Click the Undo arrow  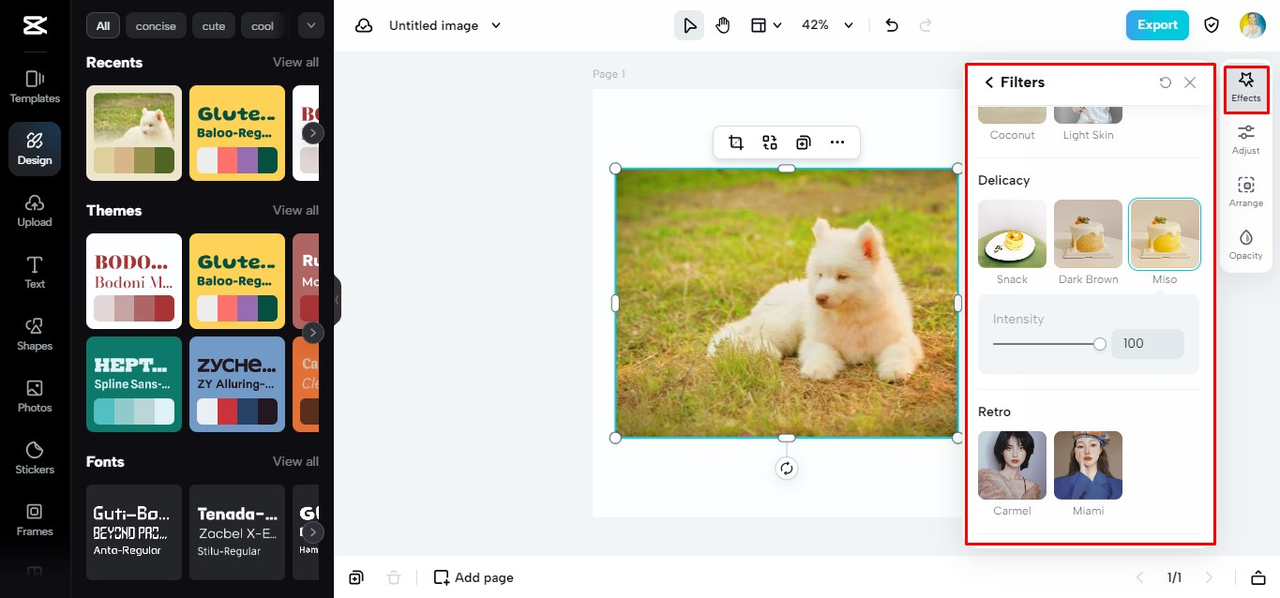point(892,25)
